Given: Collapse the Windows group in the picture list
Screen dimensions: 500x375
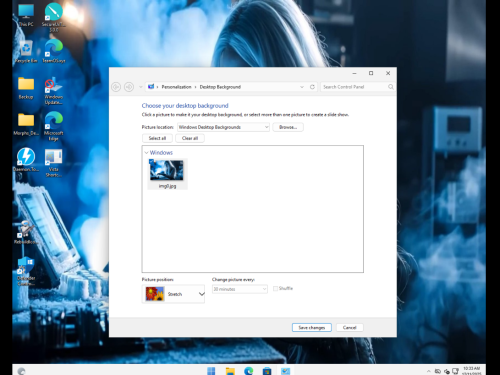Looking at the screenshot, I should pos(146,153).
